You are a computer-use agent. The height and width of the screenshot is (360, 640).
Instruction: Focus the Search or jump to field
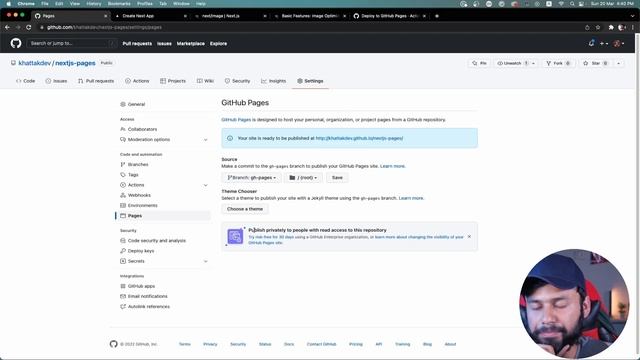(72, 43)
